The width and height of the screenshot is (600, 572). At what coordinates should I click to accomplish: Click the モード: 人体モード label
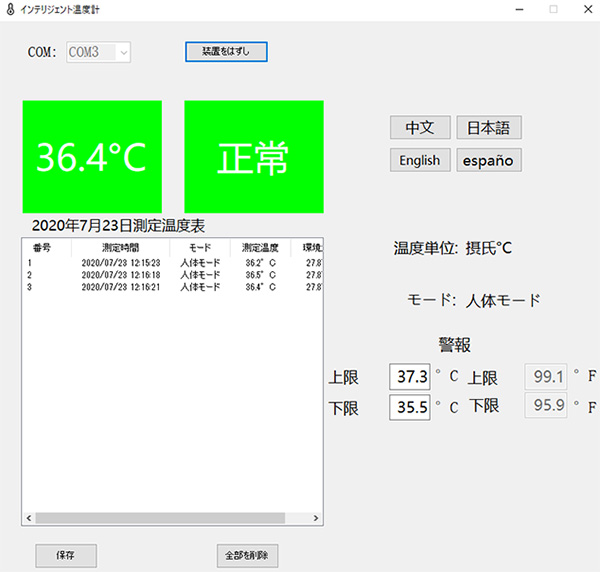[x=474, y=300]
